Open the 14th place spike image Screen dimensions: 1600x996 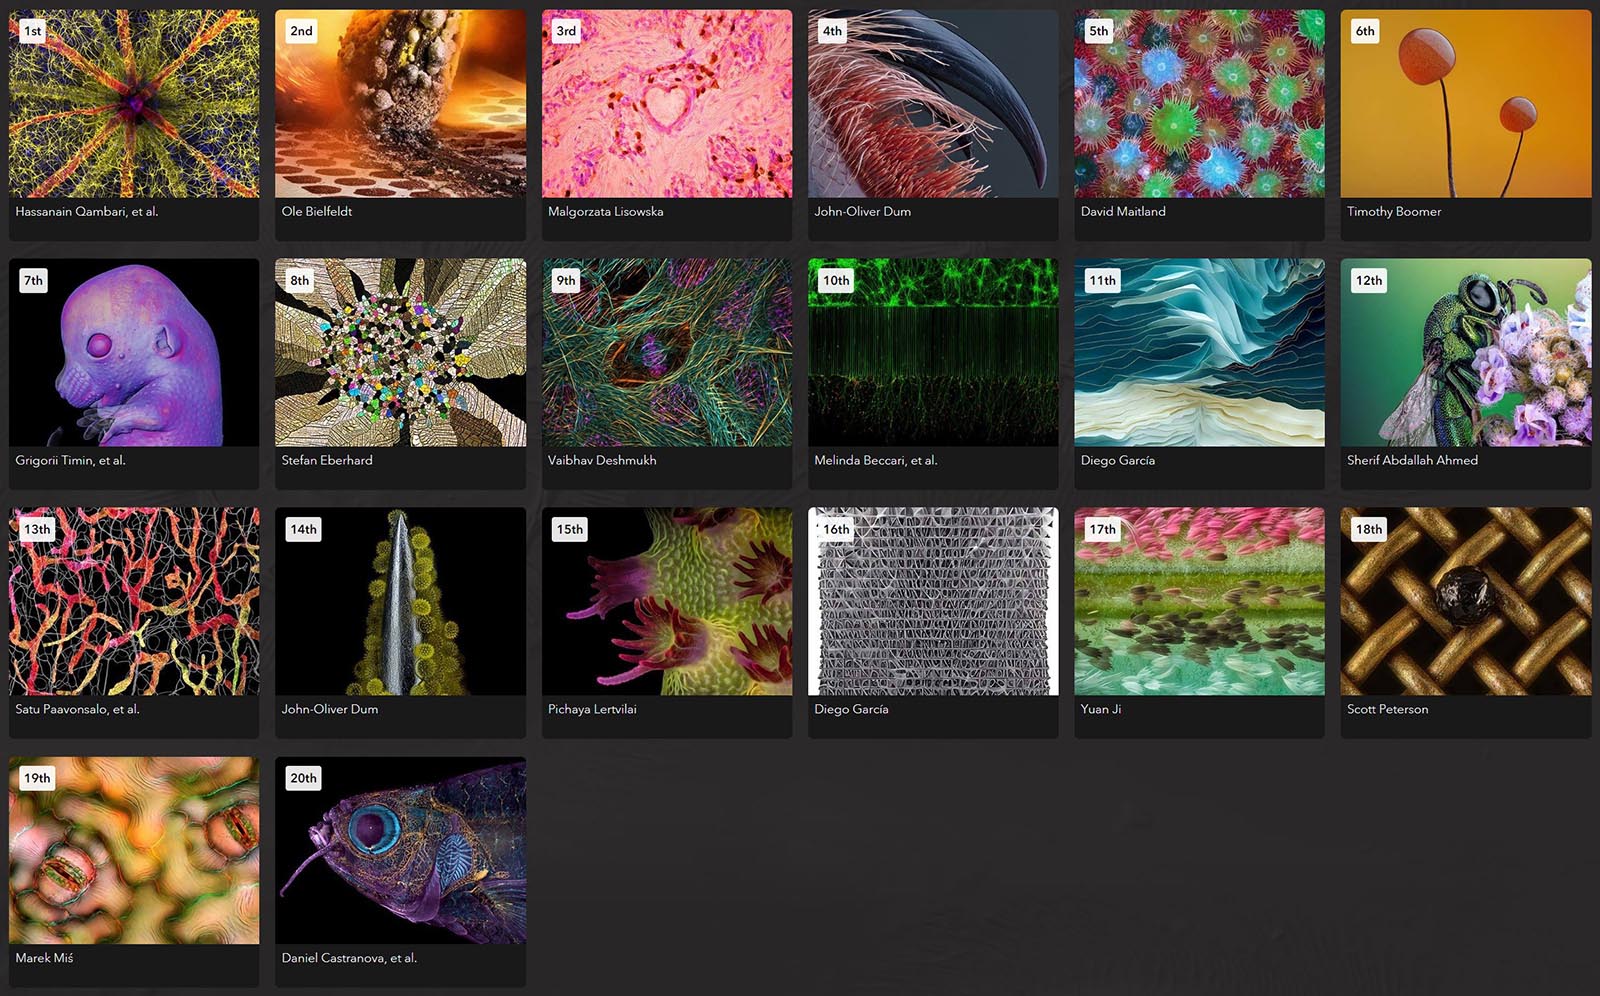[x=400, y=601]
